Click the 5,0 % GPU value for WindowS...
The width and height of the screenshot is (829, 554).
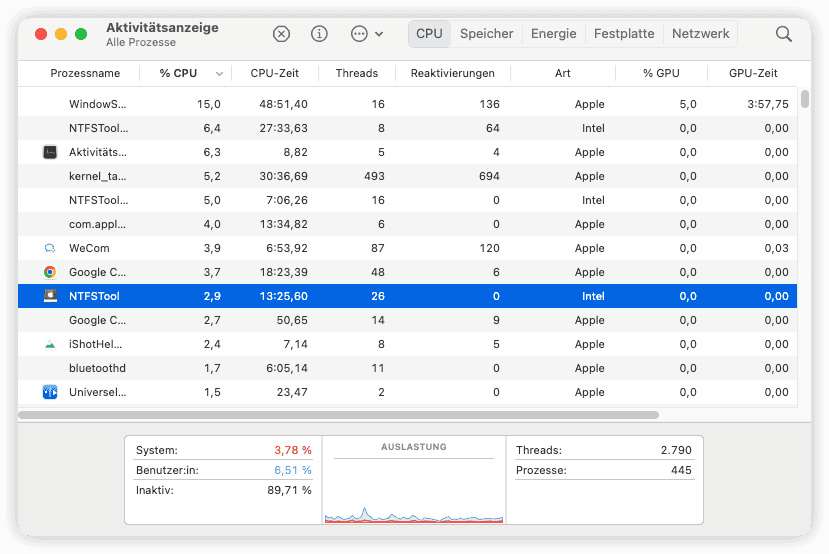coord(688,104)
